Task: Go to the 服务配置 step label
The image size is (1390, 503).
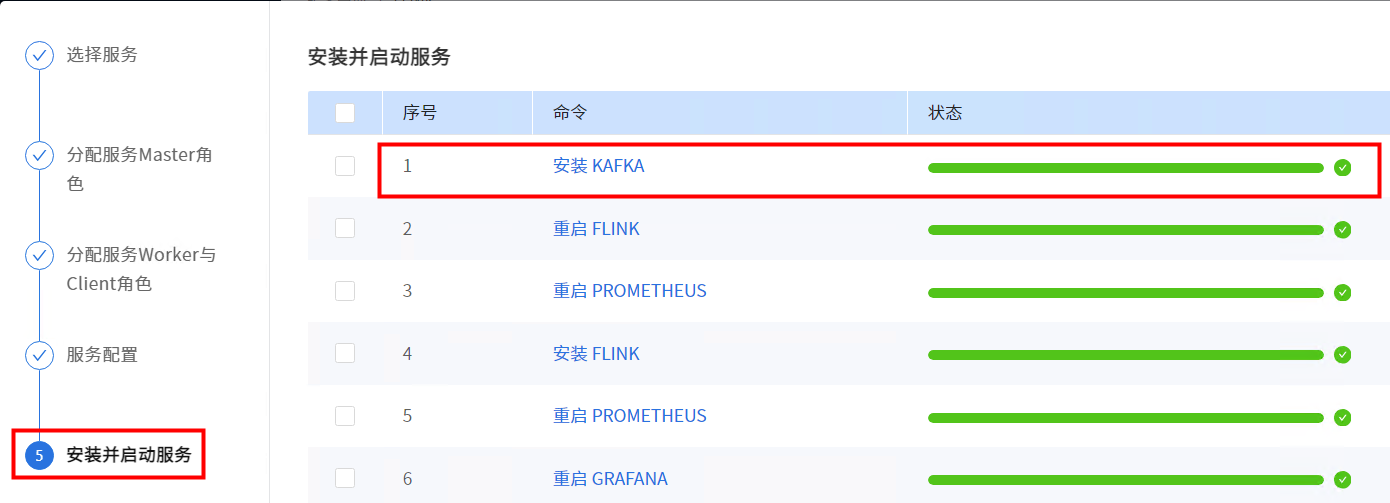Action: point(102,354)
